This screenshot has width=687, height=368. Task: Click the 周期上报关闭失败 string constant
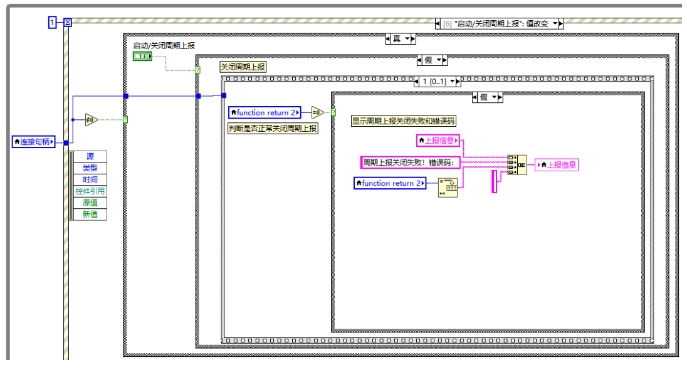[x=411, y=163]
